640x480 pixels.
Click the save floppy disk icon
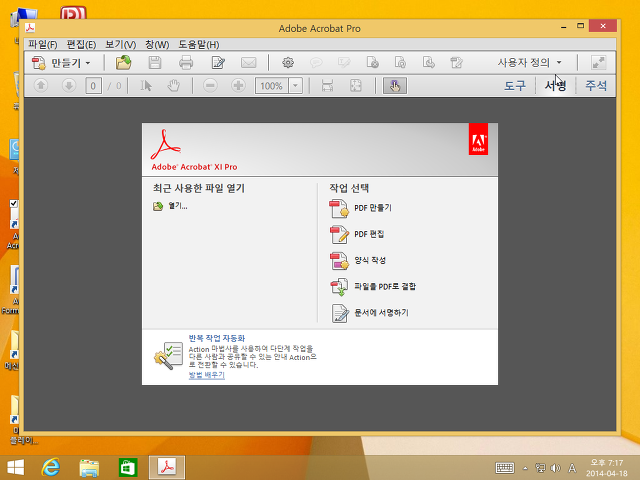point(155,63)
